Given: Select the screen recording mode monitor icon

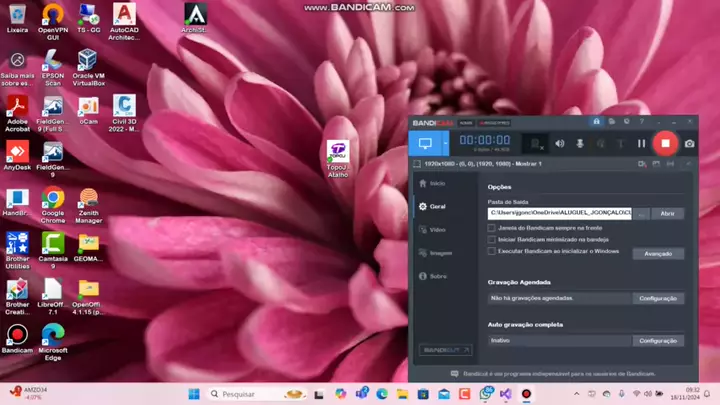Looking at the screenshot, I should point(424,142).
